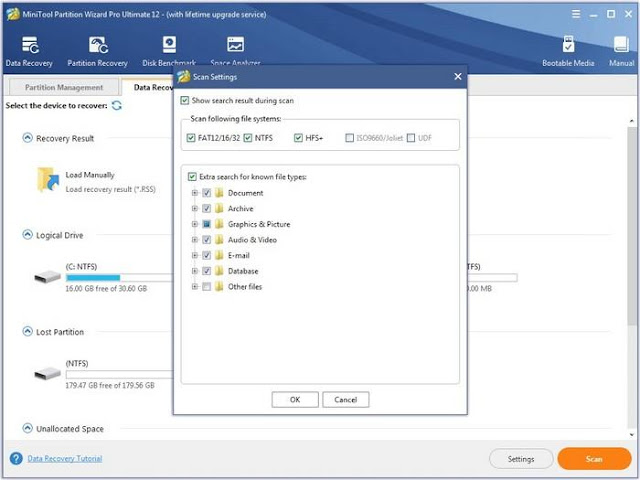This screenshot has width=640, height=480.
Task: Click the Audio & Video folder icon
Action: [219, 240]
